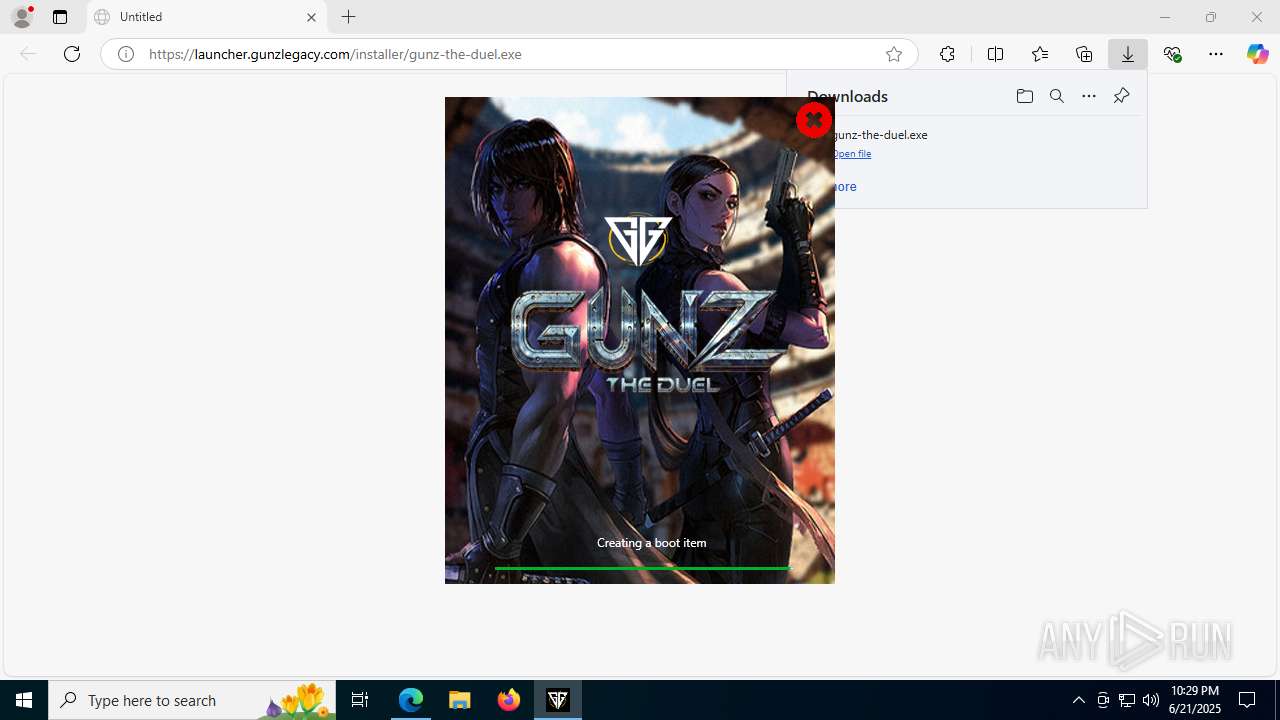The height and width of the screenshot is (720, 1280).
Task: Click the installer green progress bar
Action: 643,568
